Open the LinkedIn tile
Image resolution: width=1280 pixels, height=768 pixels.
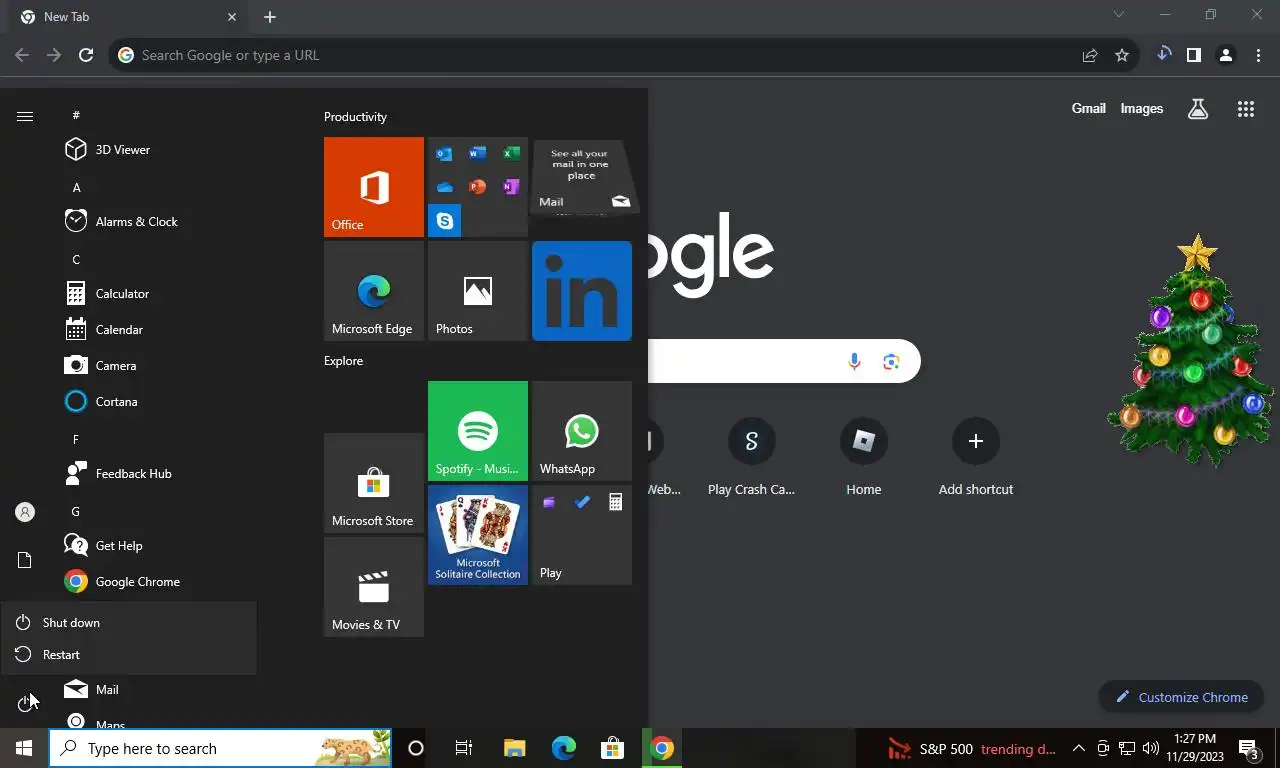click(x=582, y=291)
